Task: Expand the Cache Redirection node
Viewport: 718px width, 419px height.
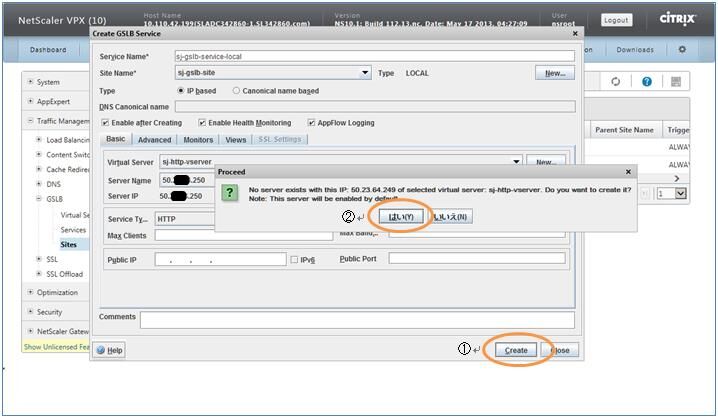Action: [x=39, y=169]
